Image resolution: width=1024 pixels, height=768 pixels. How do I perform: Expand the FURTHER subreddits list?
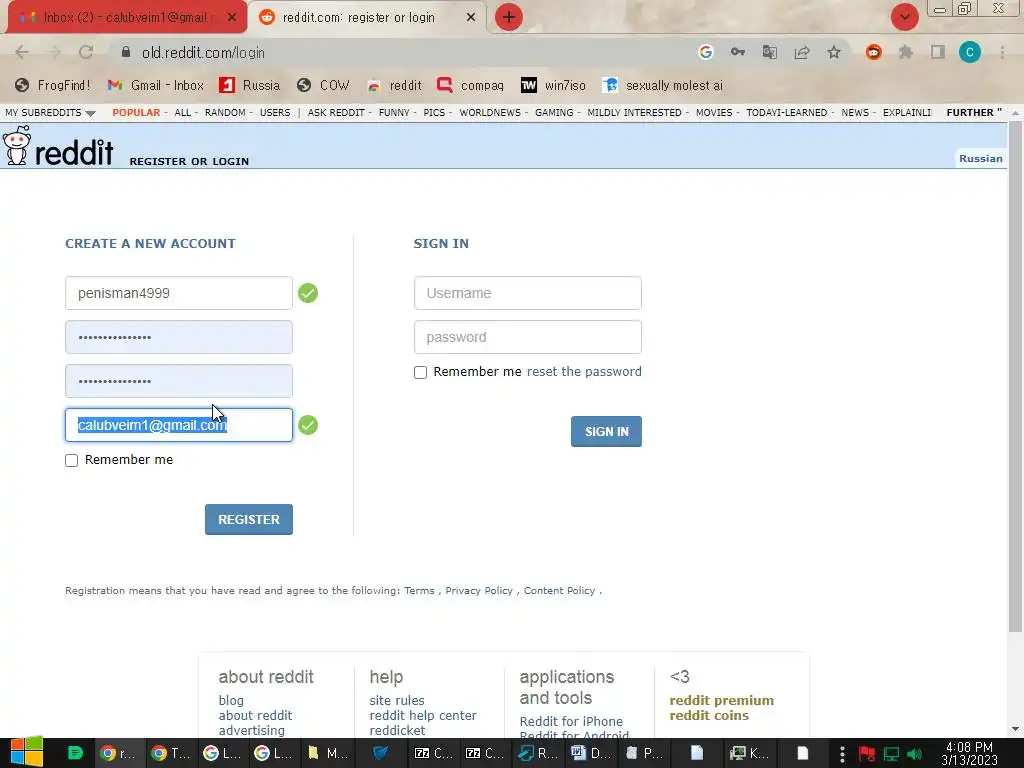pyautogui.click(x=973, y=112)
